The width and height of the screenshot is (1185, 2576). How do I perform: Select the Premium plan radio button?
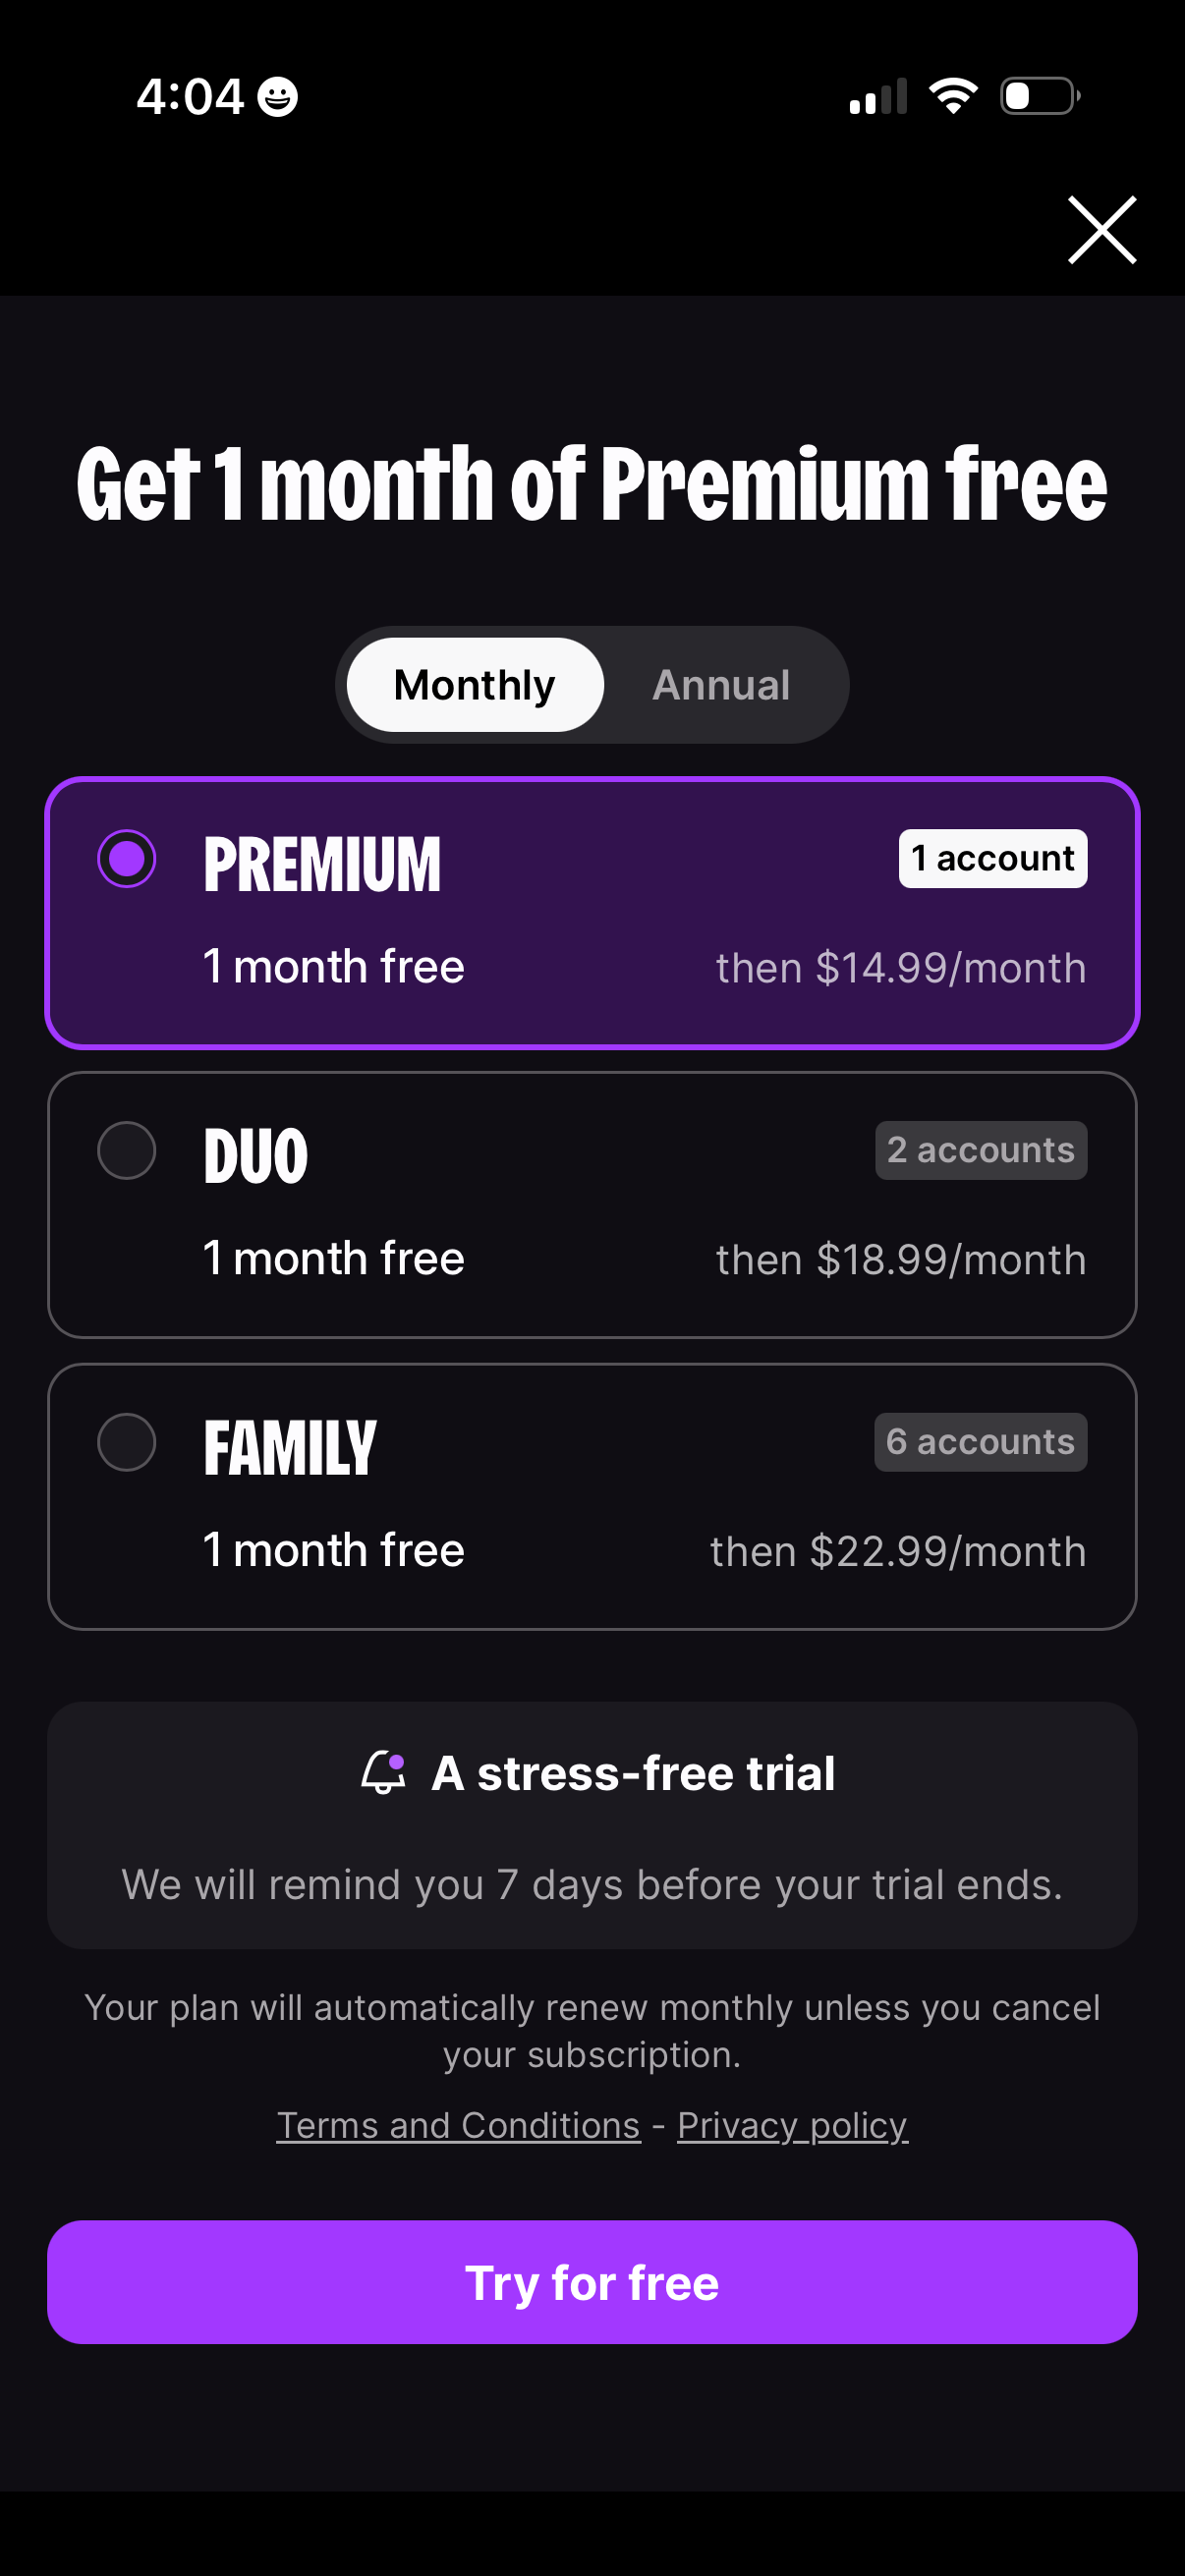pos(127,858)
